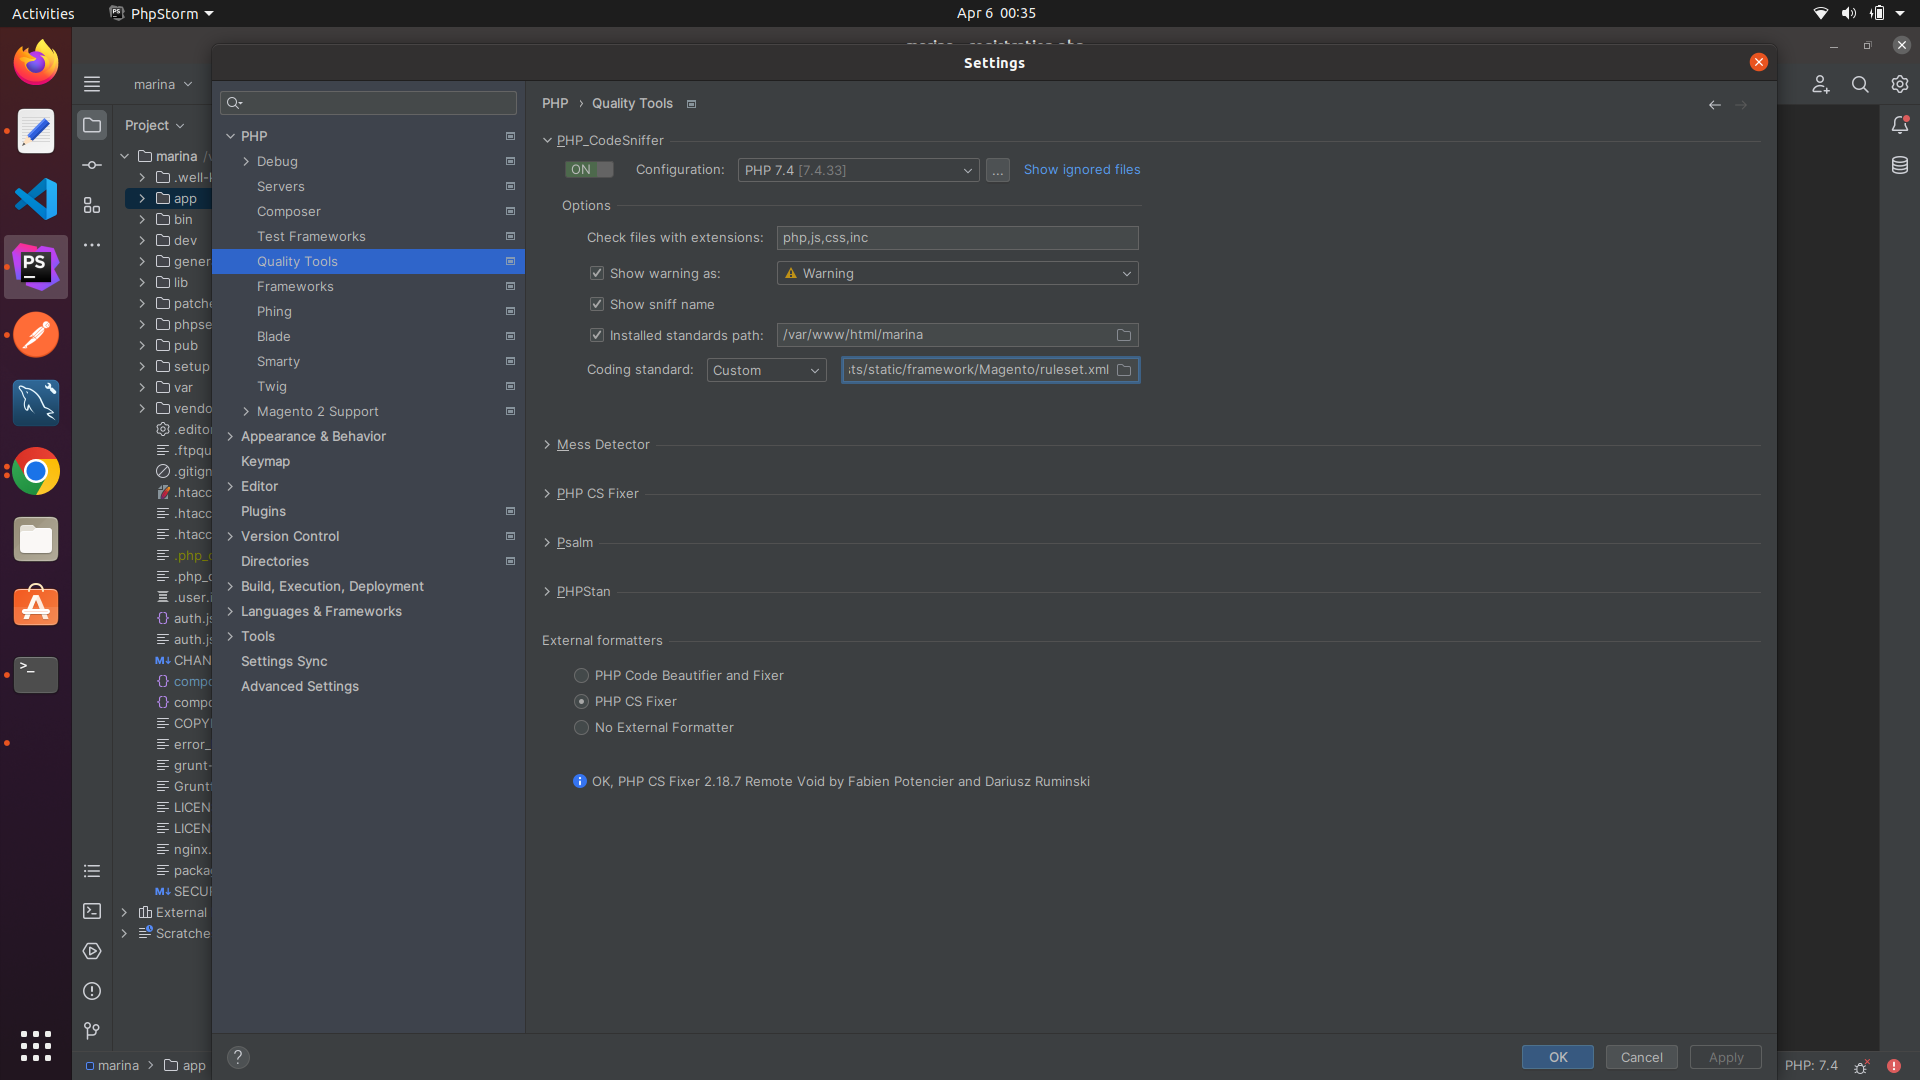This screenshot has width=1920, height=1080.
Task: Browse for the installed standards path folder
Action: pyautogui.click(x=1124, y=335)
